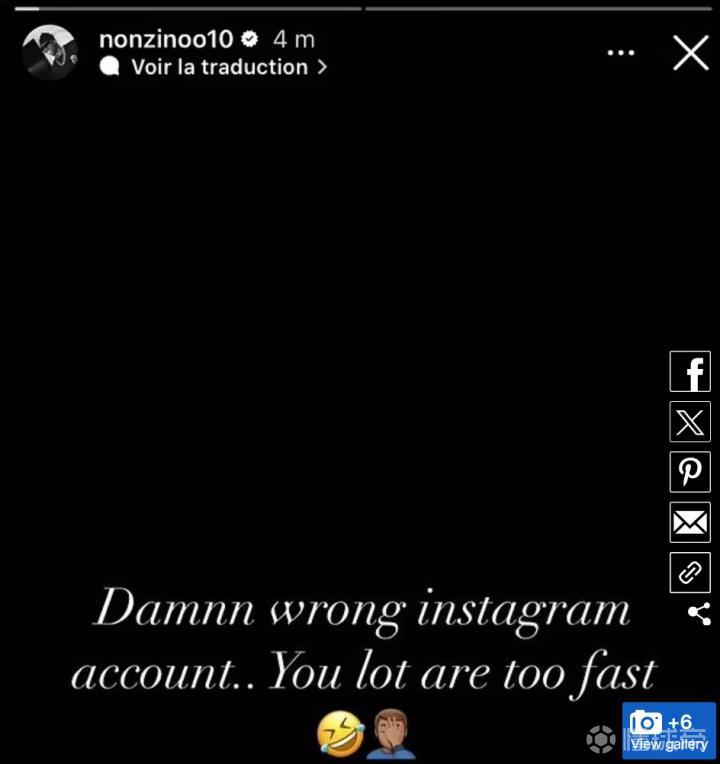Pin this image to Pinterest

[690, 472]
